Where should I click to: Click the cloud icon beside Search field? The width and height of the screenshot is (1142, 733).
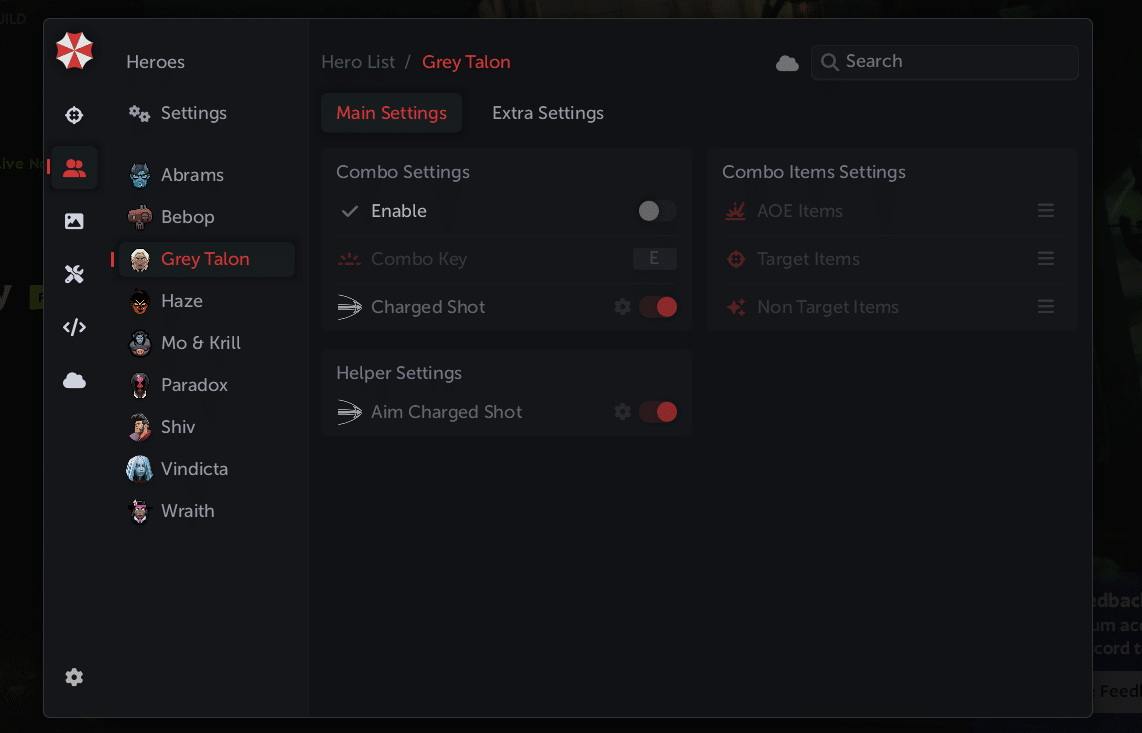(787, 63)
